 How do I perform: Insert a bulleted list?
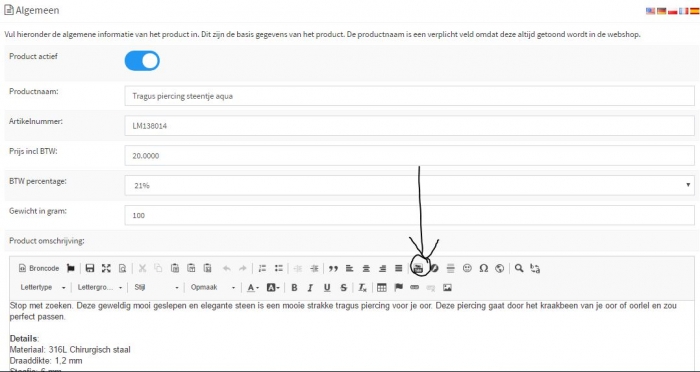point(279,268)
